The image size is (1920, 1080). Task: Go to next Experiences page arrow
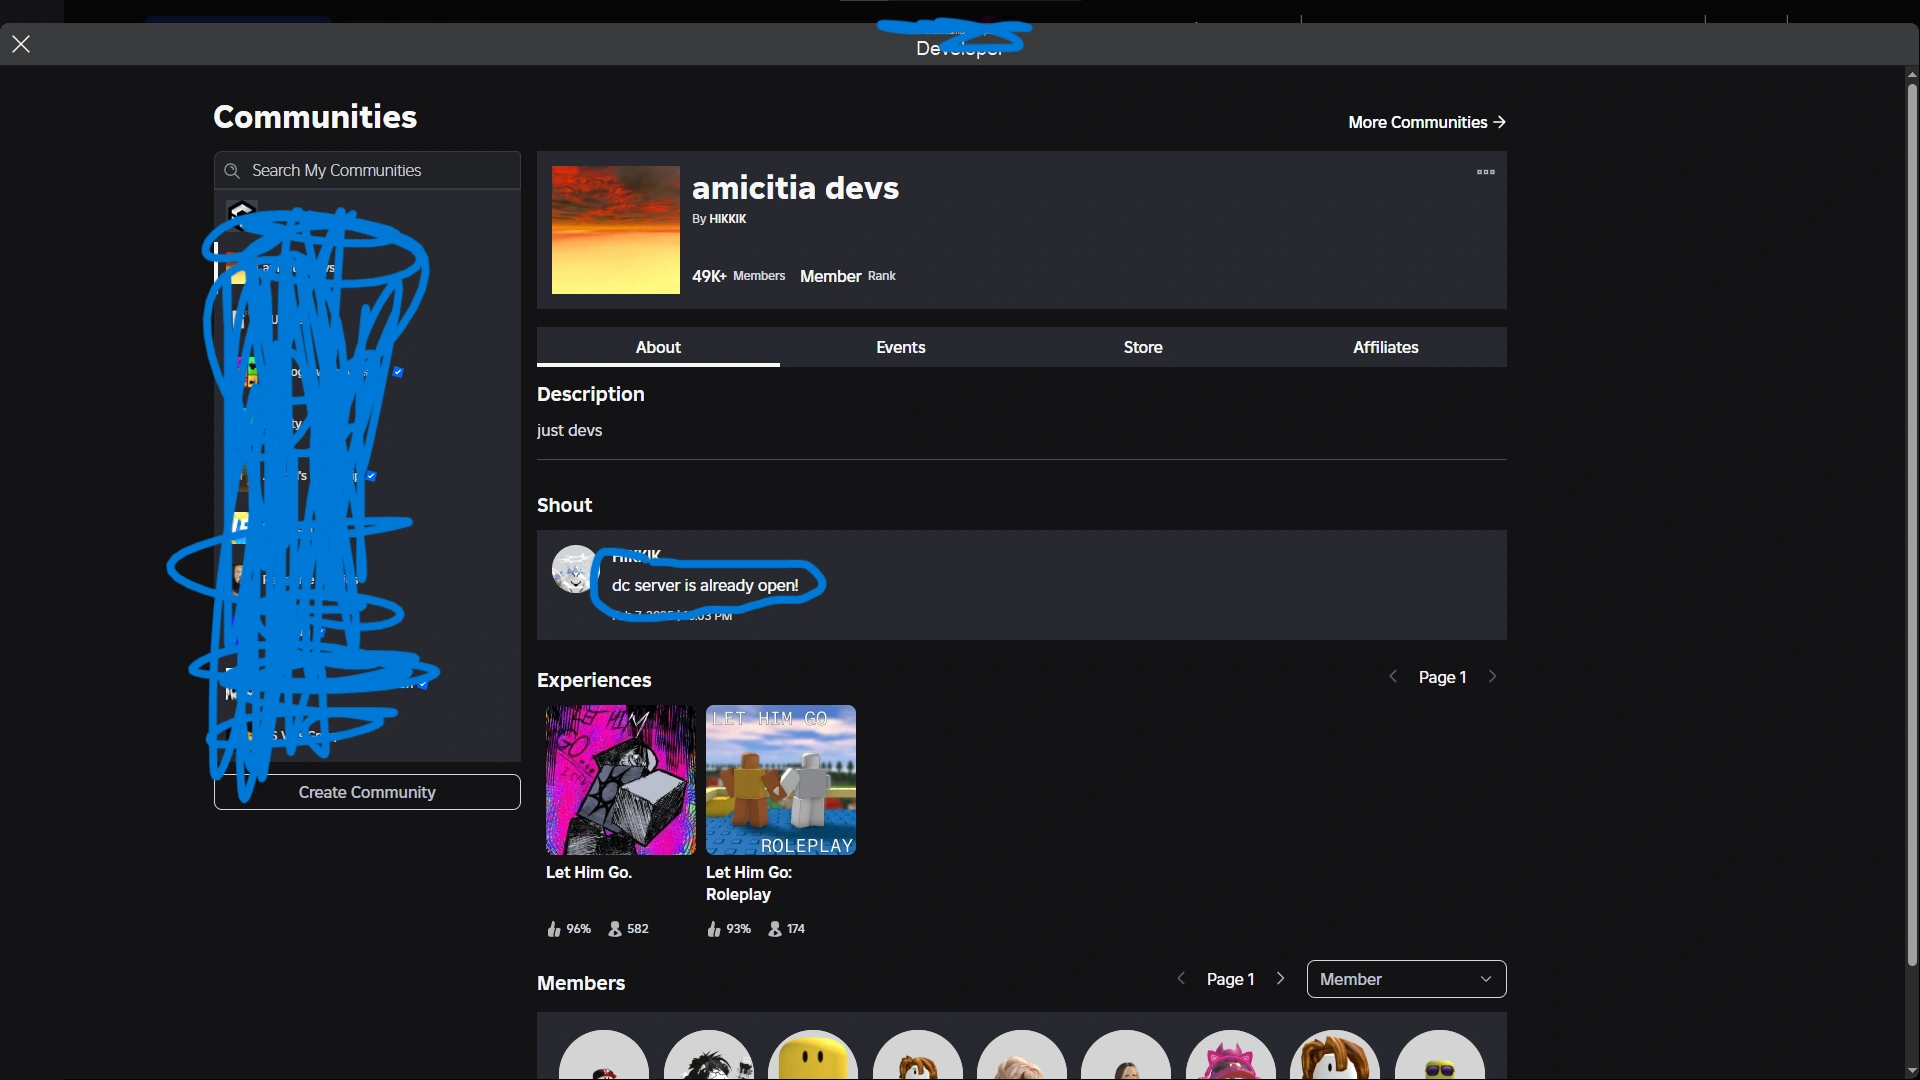1493,677
